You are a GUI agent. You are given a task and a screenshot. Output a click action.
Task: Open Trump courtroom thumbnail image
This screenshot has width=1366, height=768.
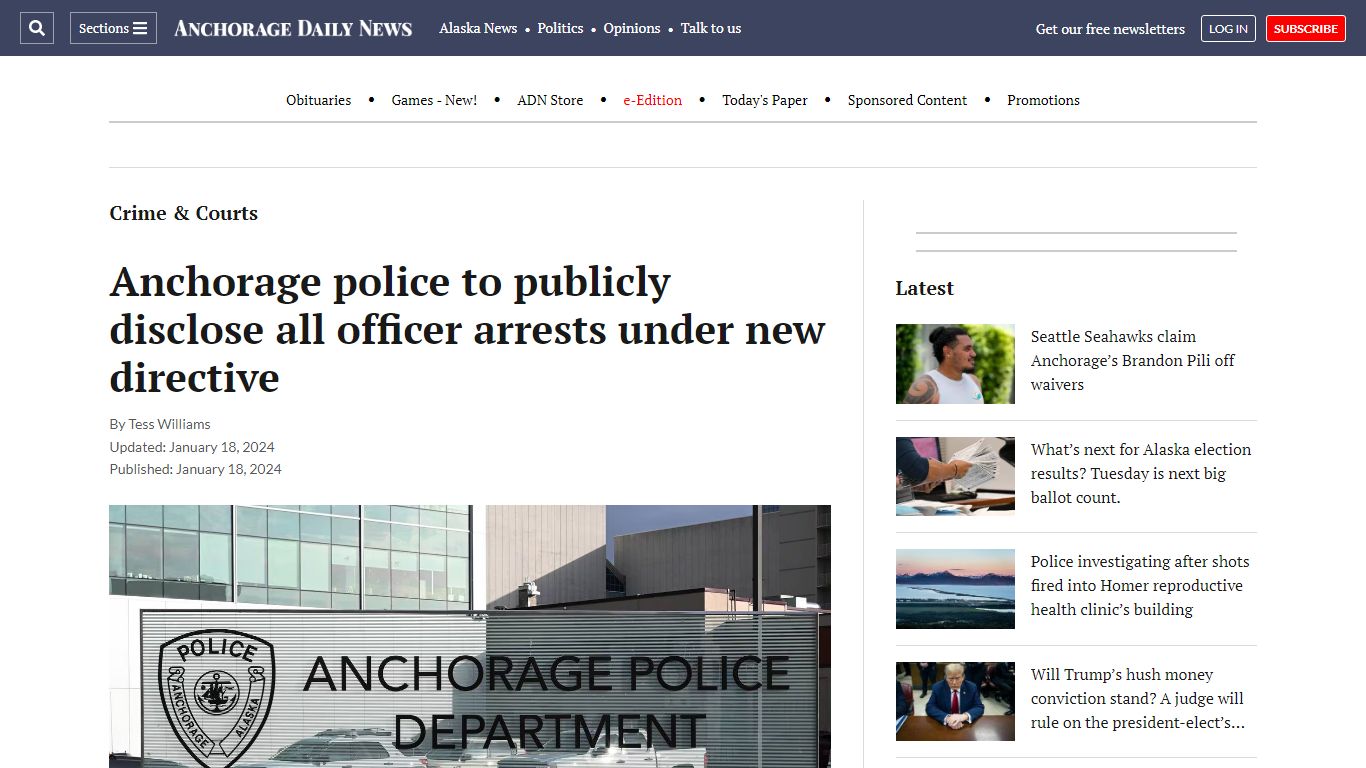pos(955,701)
